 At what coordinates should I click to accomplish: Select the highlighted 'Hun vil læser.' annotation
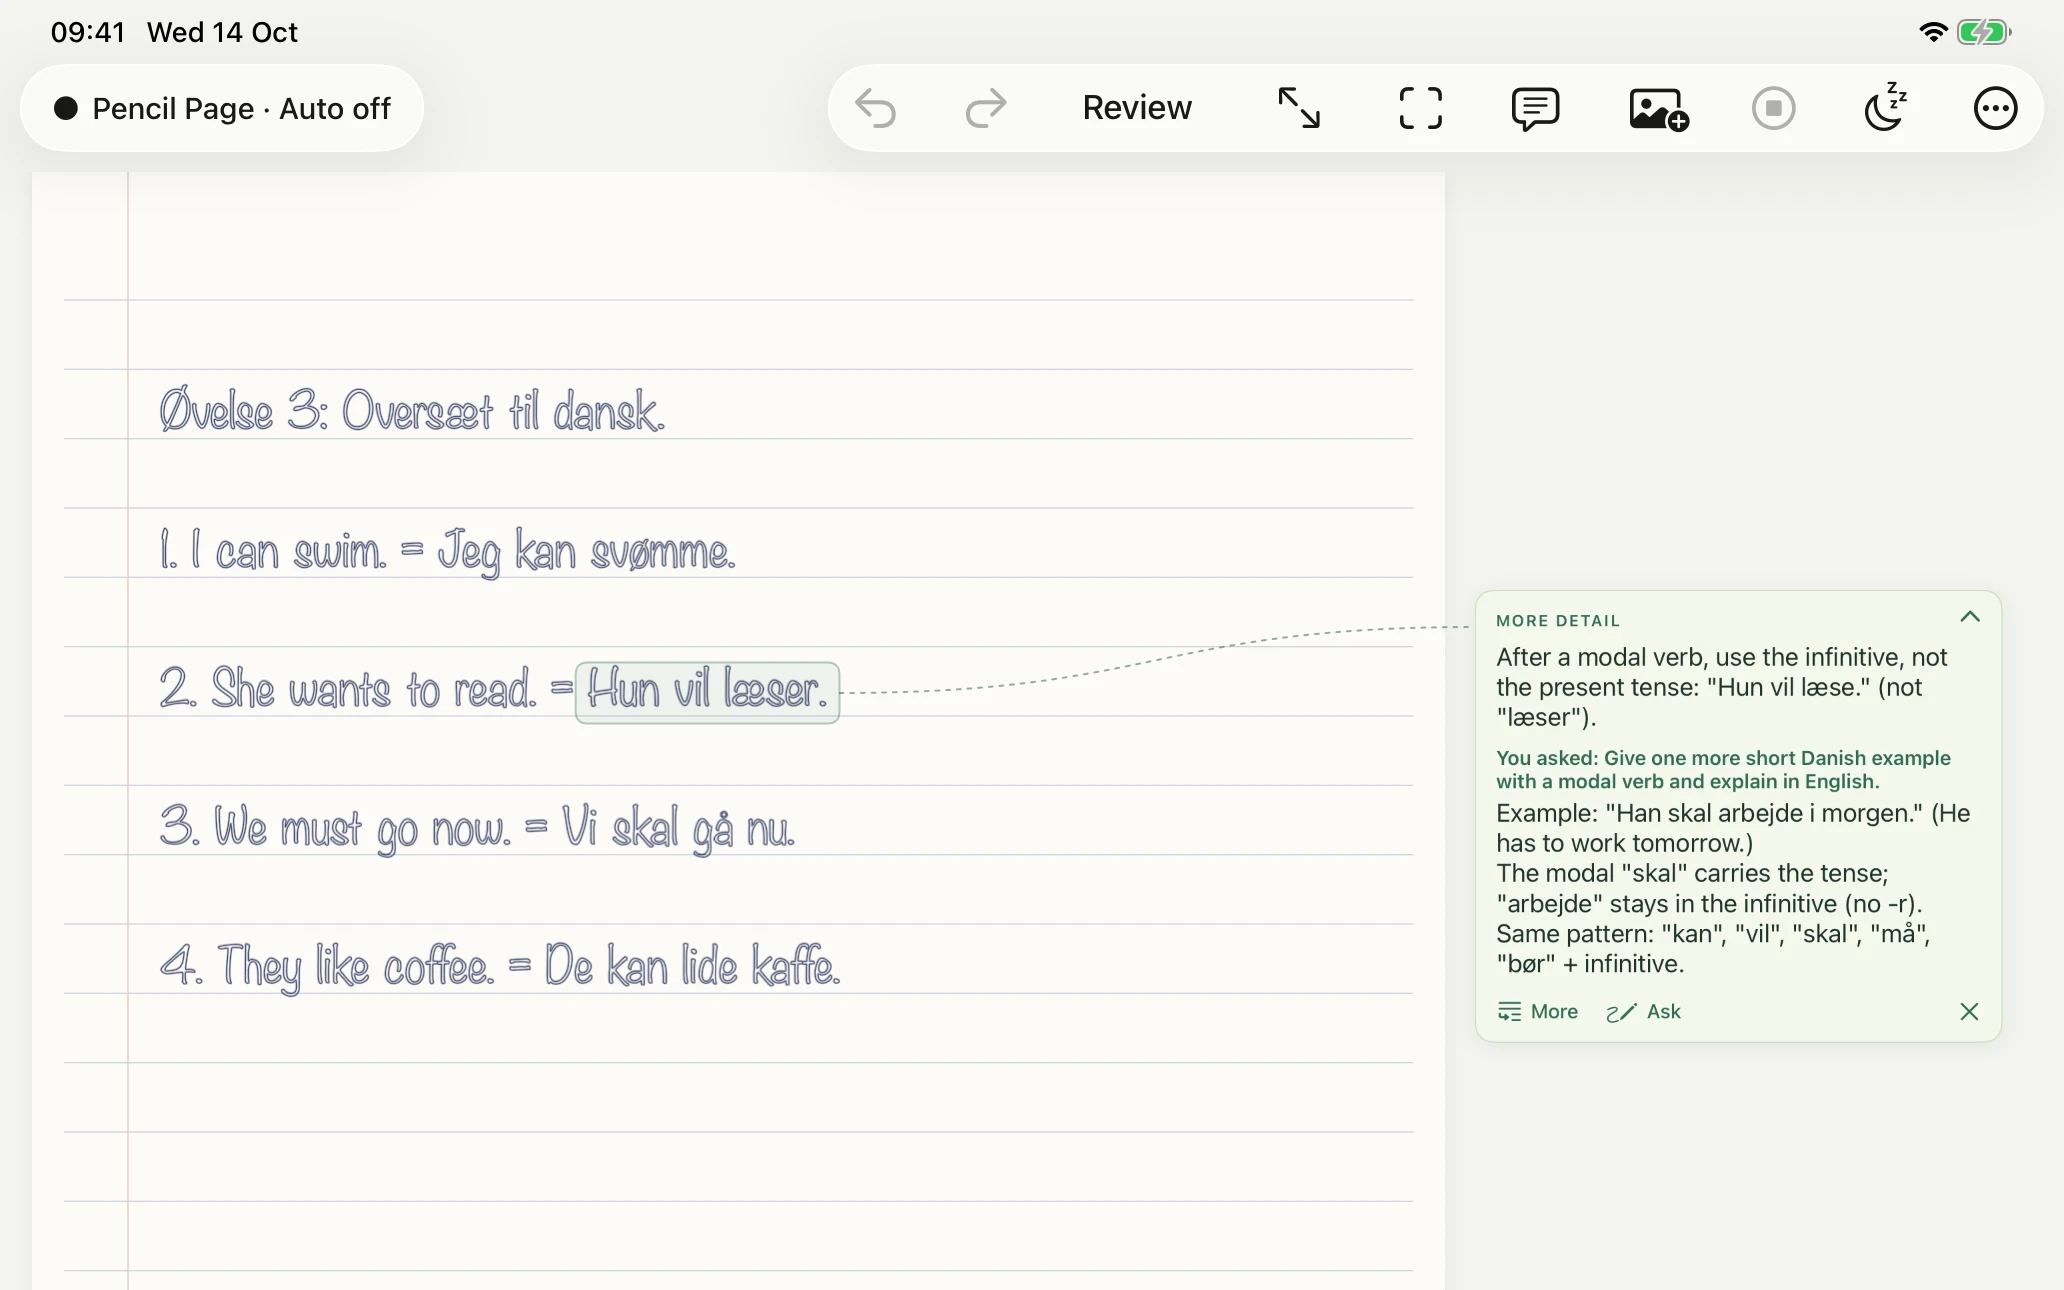coord(707,692)
